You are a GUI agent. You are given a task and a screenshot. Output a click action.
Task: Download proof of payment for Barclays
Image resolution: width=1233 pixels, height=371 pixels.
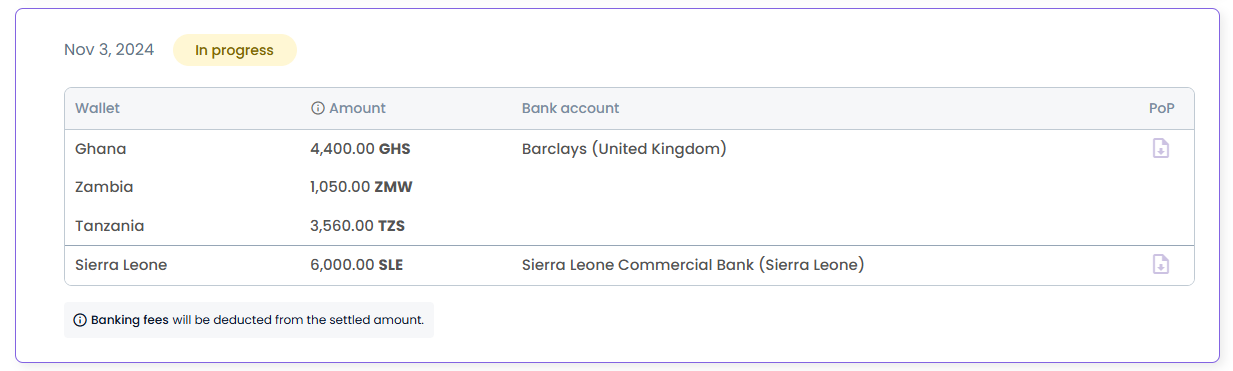1161,149
